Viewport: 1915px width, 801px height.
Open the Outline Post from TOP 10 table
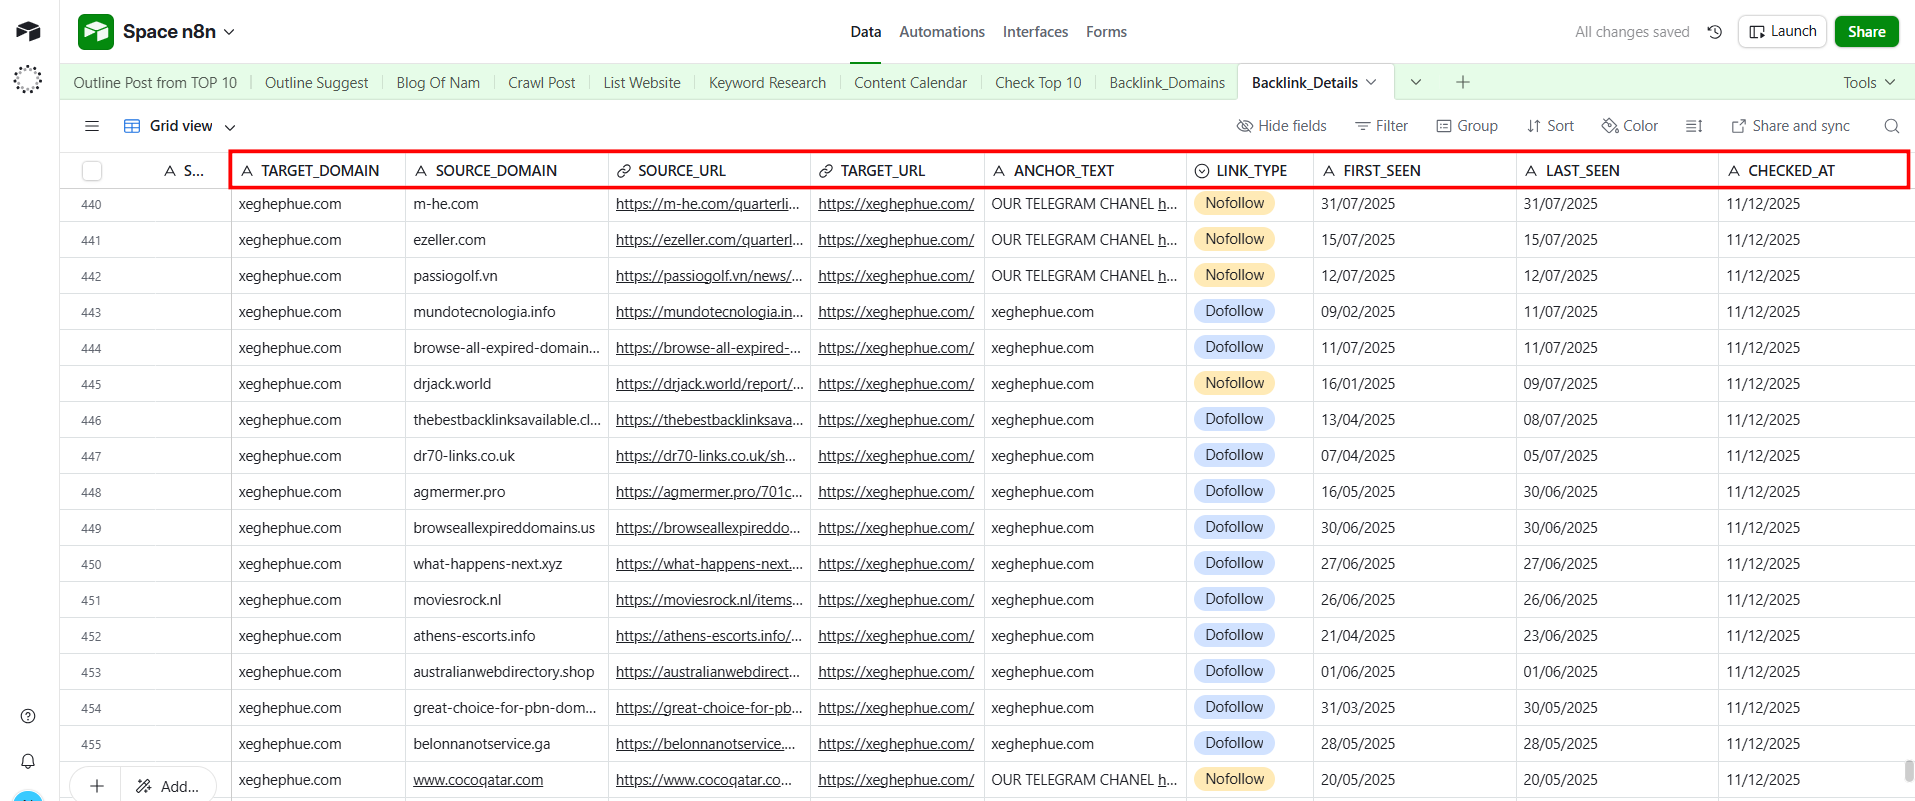point(155,82)
